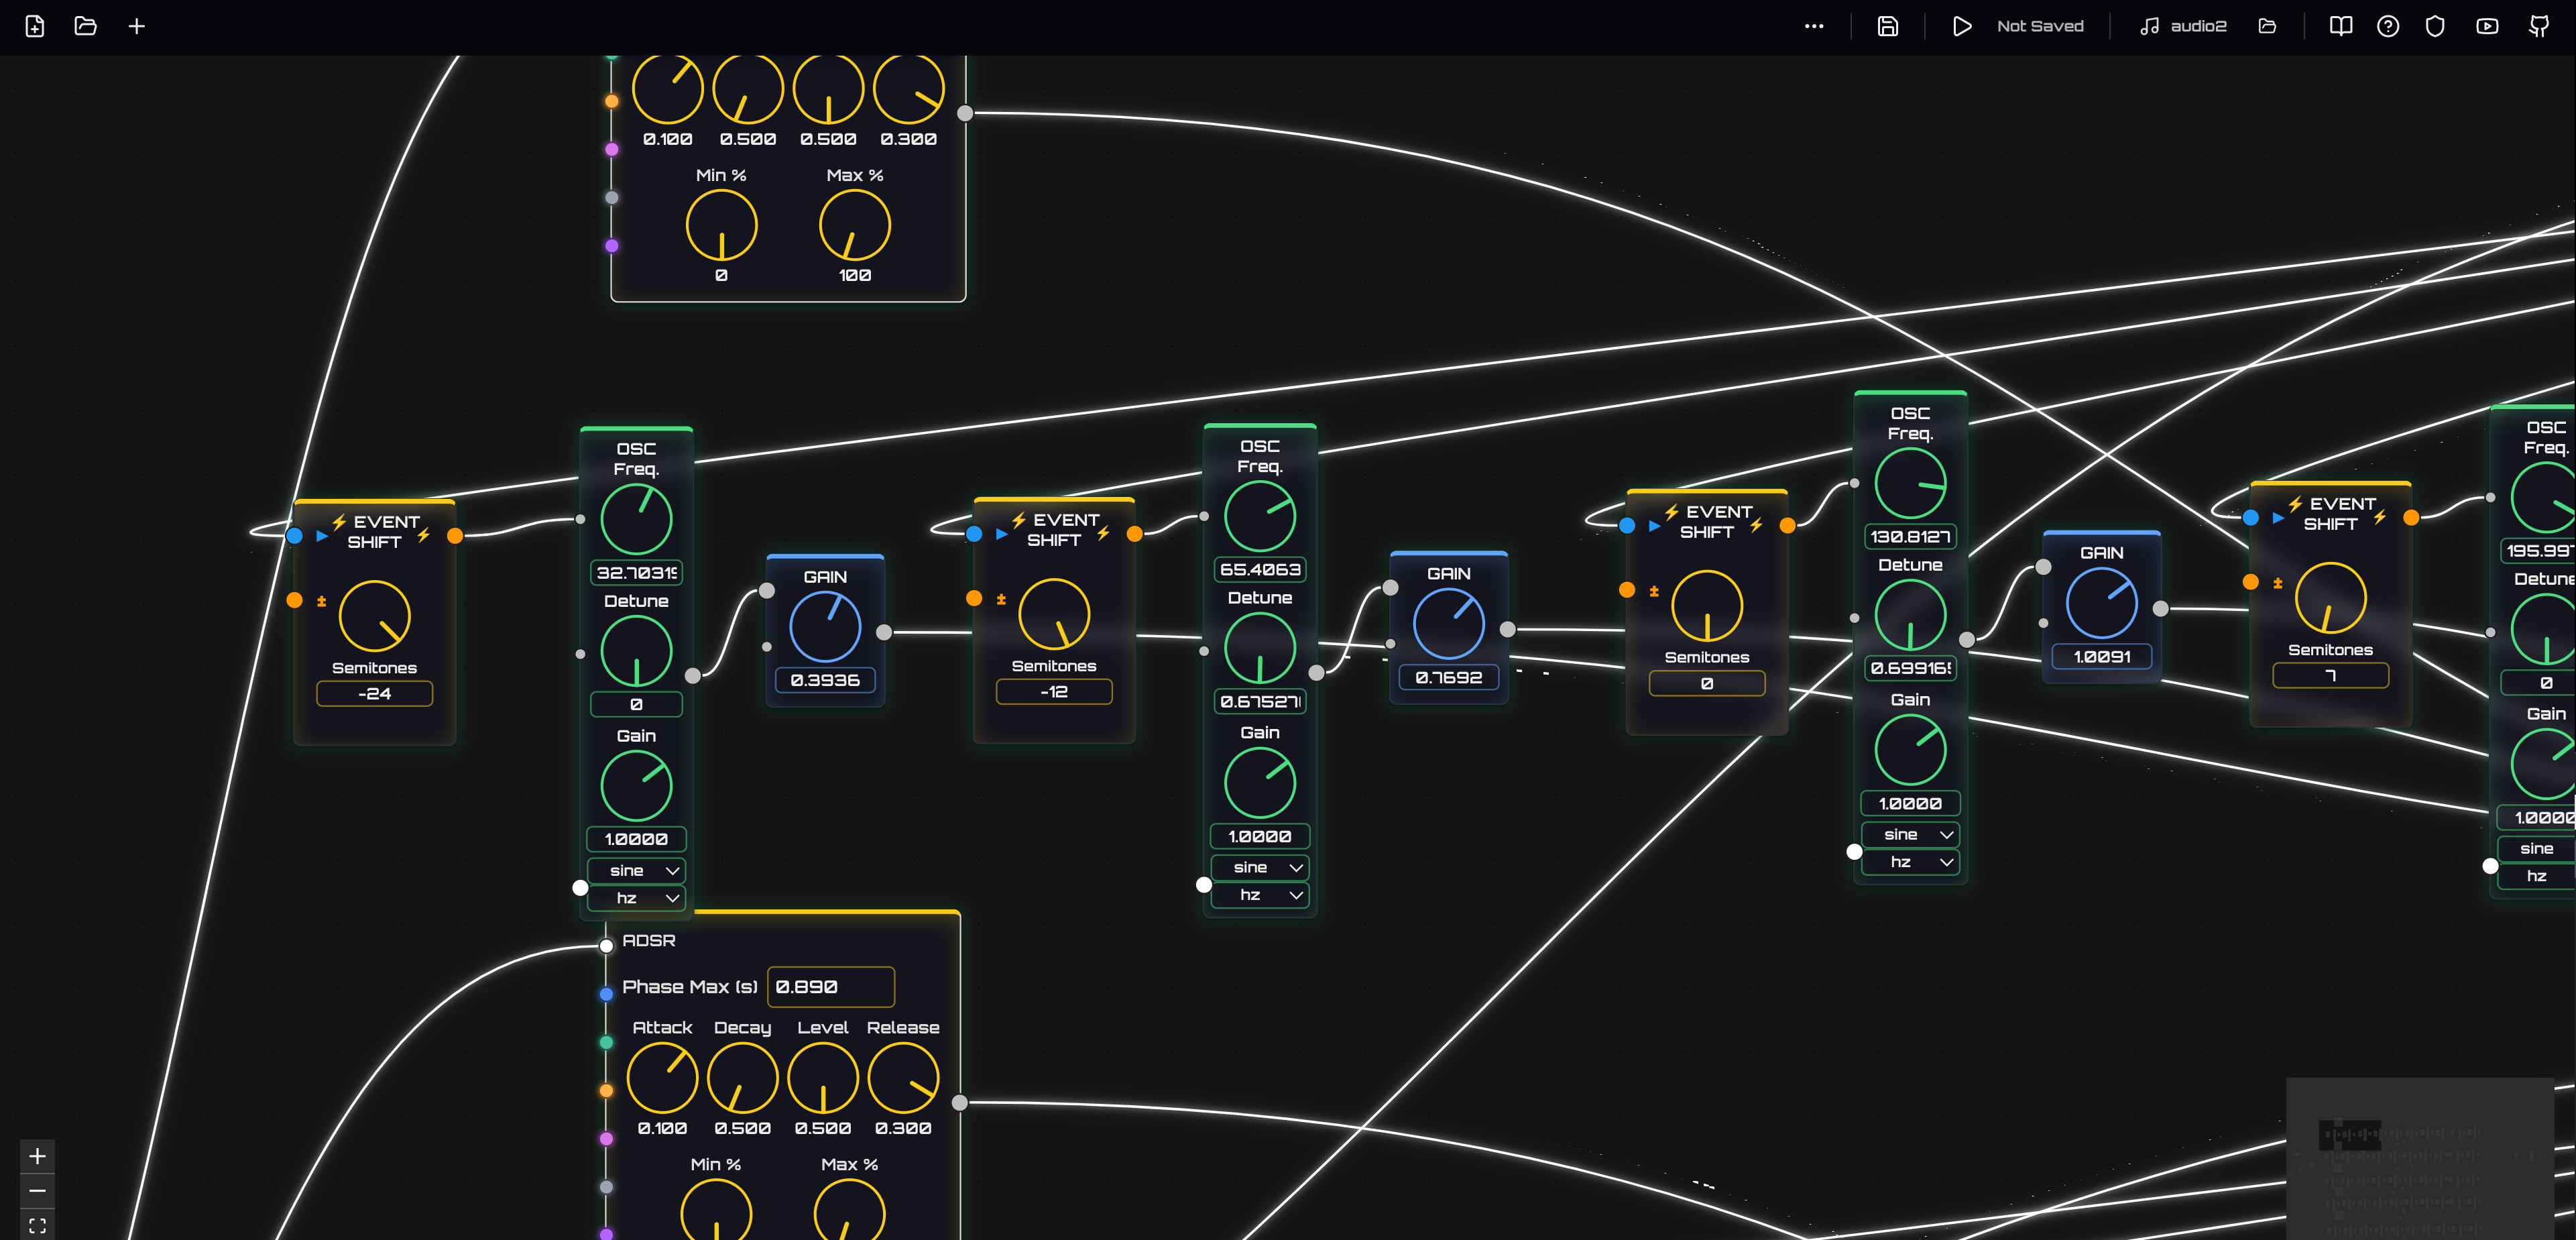The image size is (2576, 1240).
Task: Click frequency field 32.7031
Action: pos(636,573)
